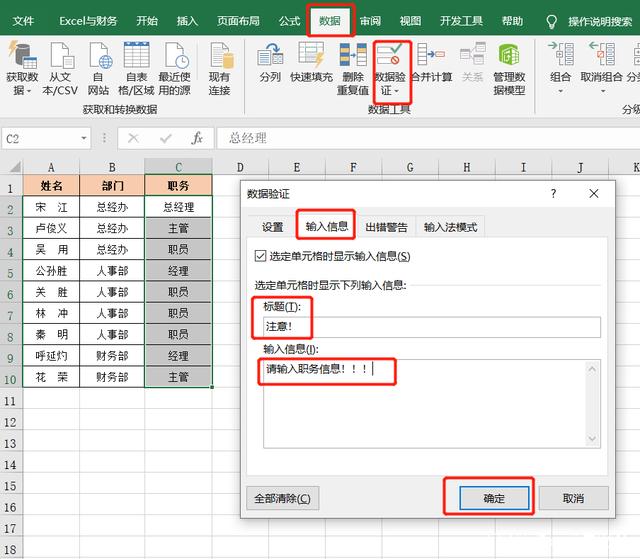Switch to the 插入 ribbon tab
640x559 pixels.
(x=187, y=21)
